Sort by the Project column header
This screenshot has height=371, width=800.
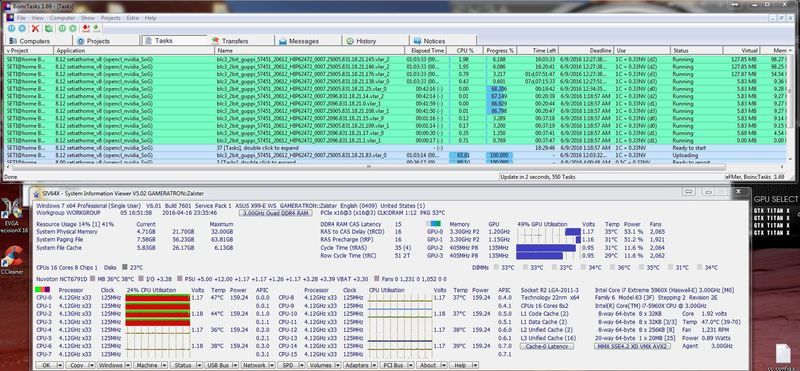(29, 51)
